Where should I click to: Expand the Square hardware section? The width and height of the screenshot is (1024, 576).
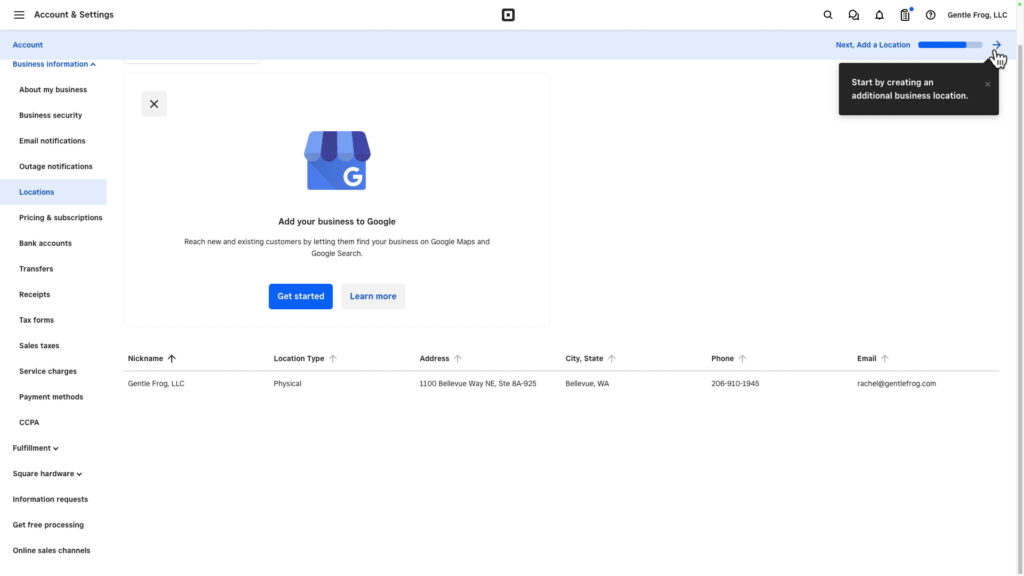(47, 474)
